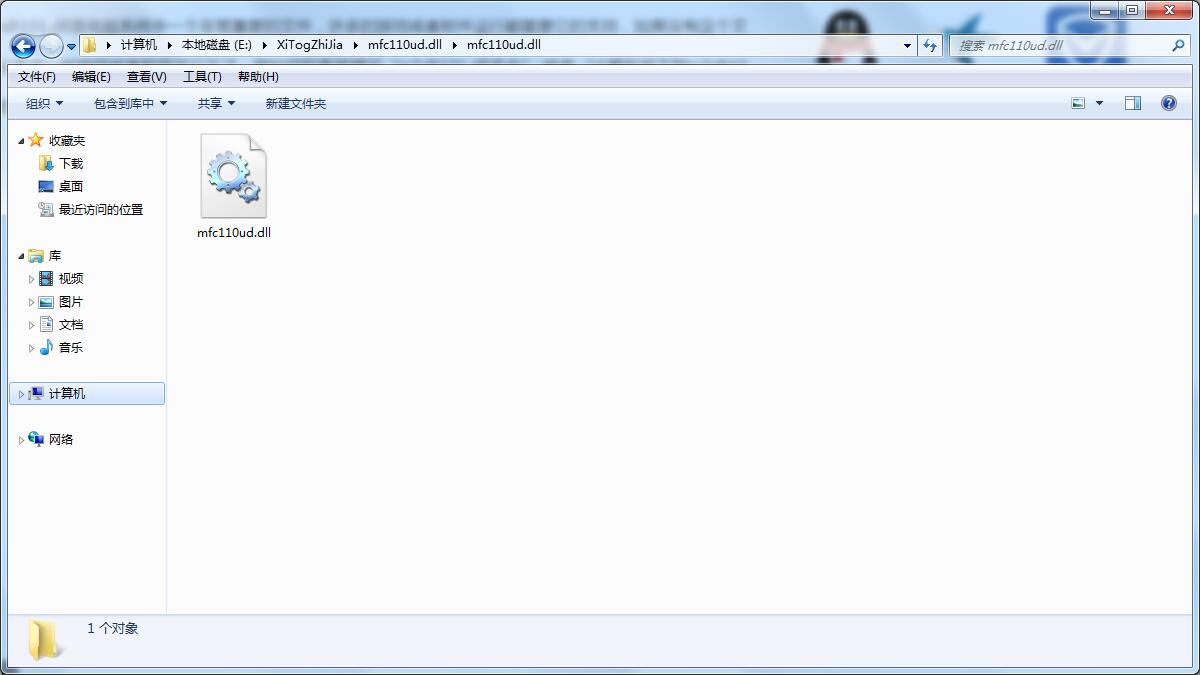
Task: Open the 图片 library
Action: (x=68, y=301)
